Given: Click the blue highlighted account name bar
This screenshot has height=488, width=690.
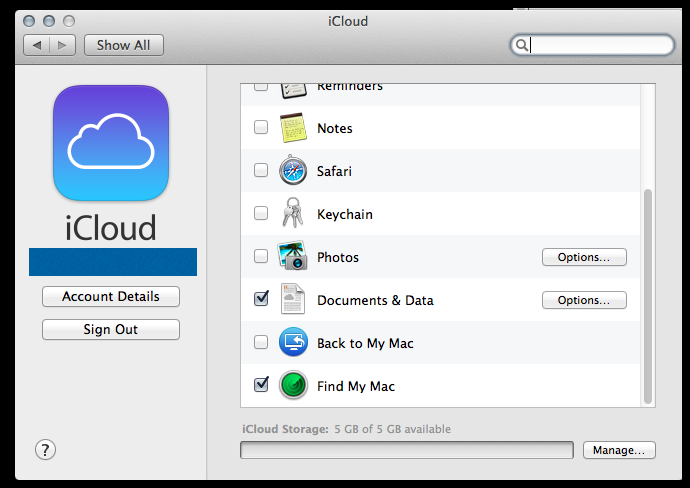Looking at the screenshot, I should (113, 262).
